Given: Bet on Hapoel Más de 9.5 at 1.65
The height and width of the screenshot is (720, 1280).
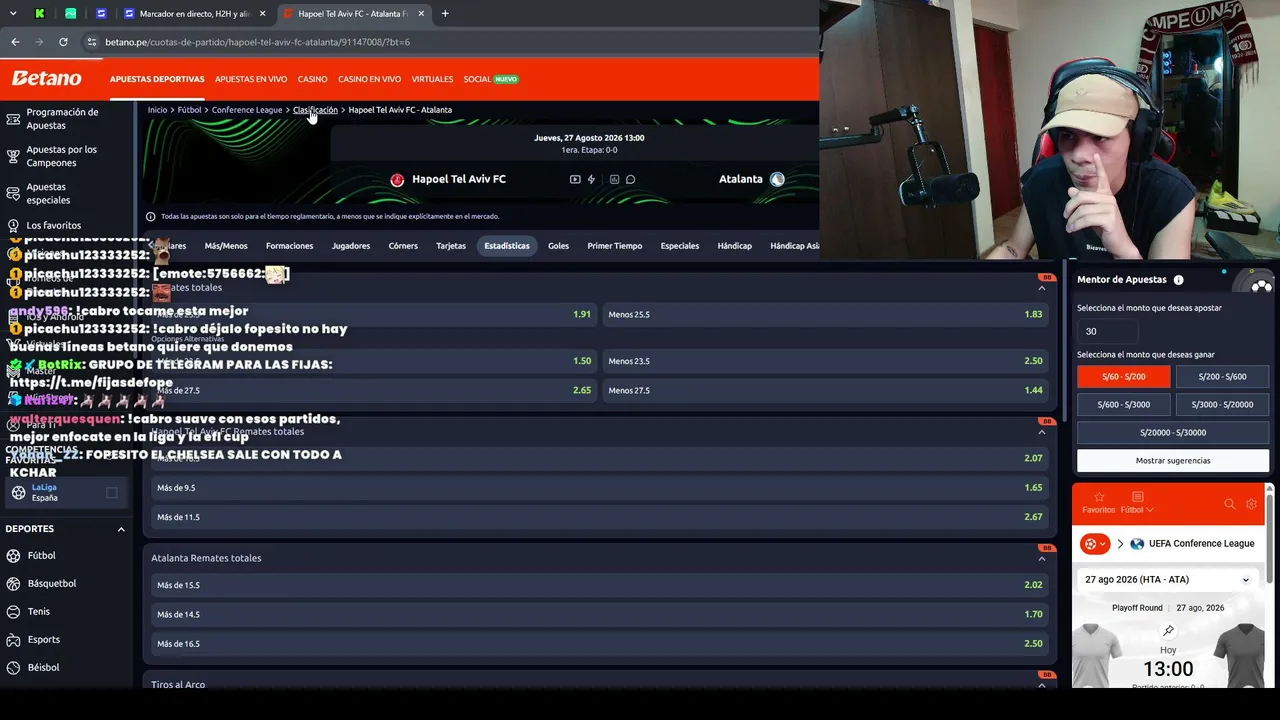Looking at the screenshot, I should point(599,488).
